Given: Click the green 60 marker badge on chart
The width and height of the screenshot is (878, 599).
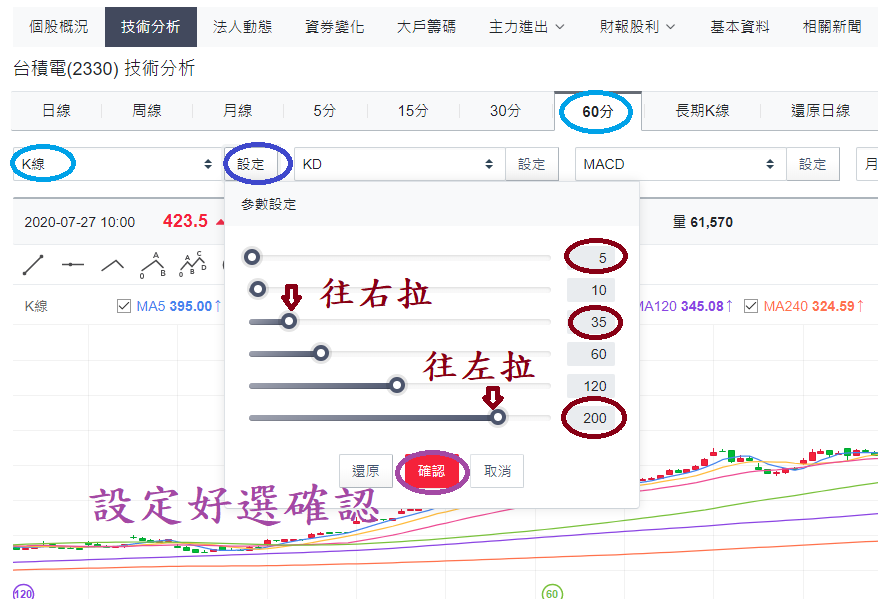Looking at the screenshot, I should pos(552,593).
